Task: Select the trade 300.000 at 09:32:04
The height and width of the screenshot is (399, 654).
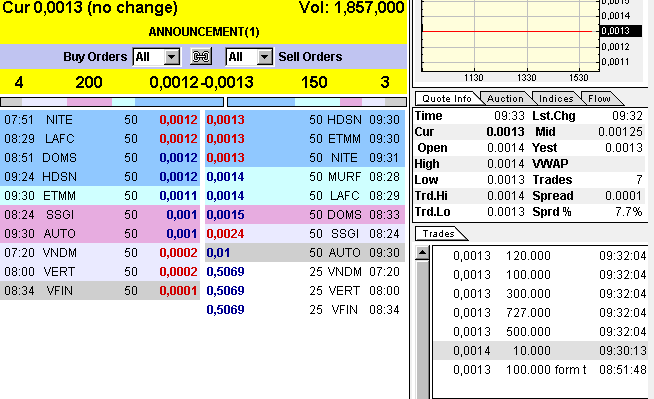Action: tap(541, 294)
